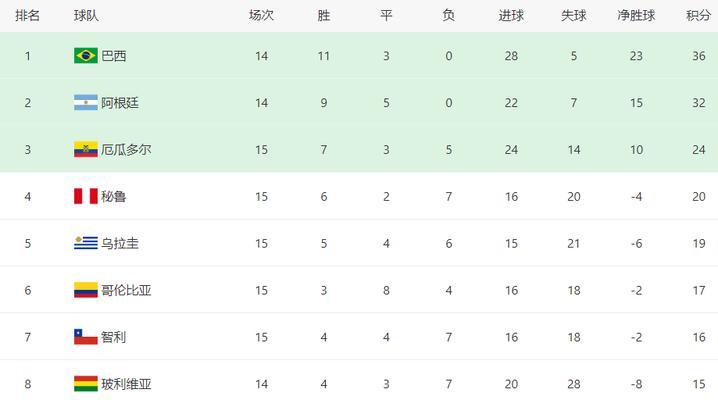
Task: Click the Peru flag icon
Action: (x=86, y=196)
